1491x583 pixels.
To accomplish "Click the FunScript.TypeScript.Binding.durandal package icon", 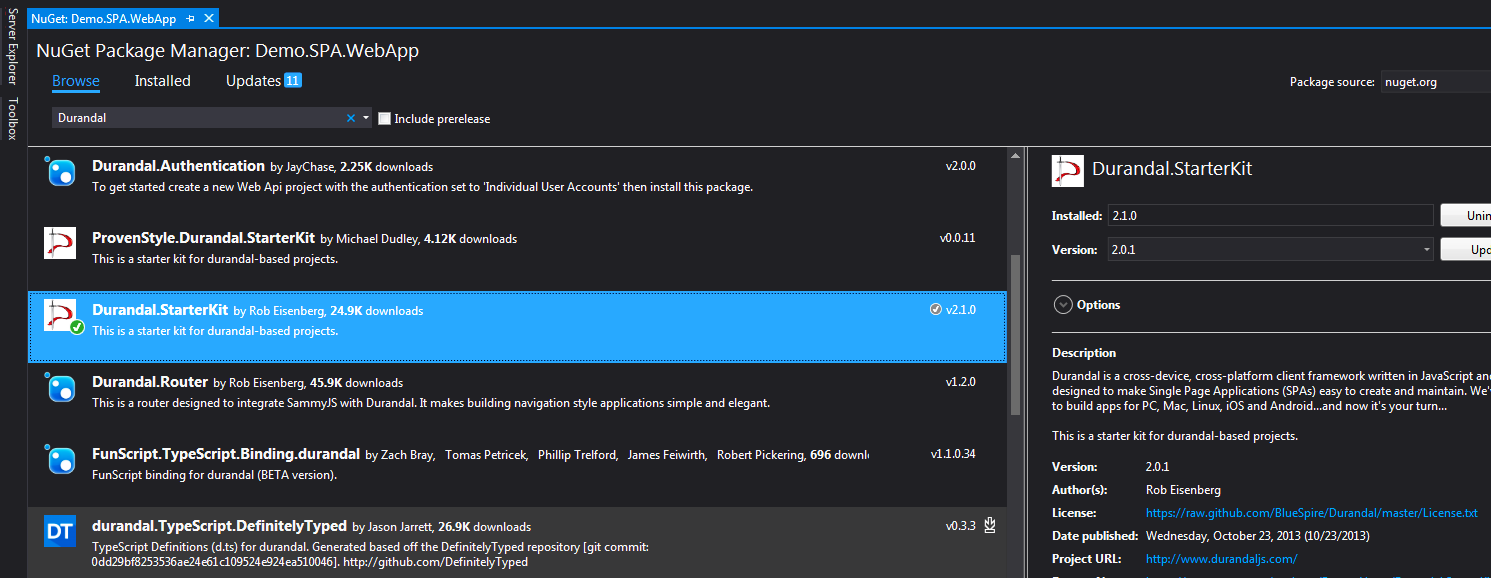I will pyautogui.click(x=61, y=460).
